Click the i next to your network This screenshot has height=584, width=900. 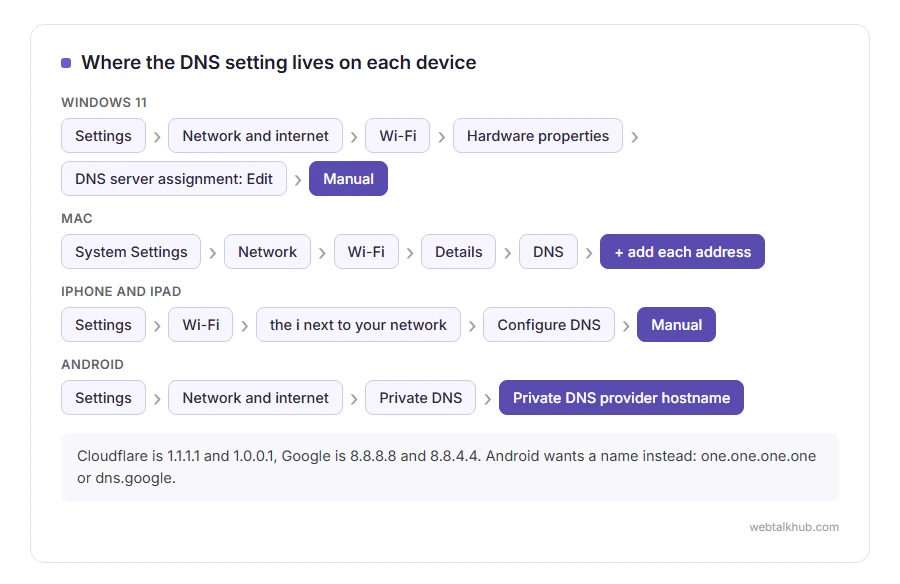[358, 324]
